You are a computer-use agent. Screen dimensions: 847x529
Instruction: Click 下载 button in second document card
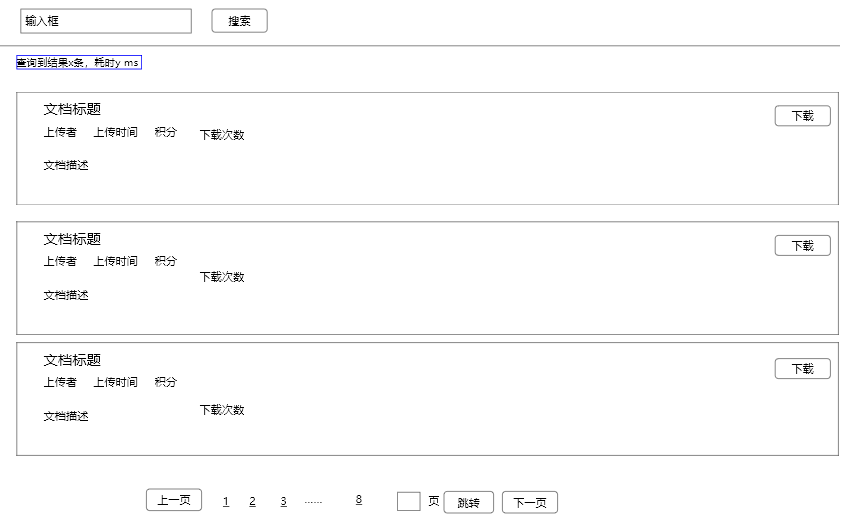click(802, 246)
